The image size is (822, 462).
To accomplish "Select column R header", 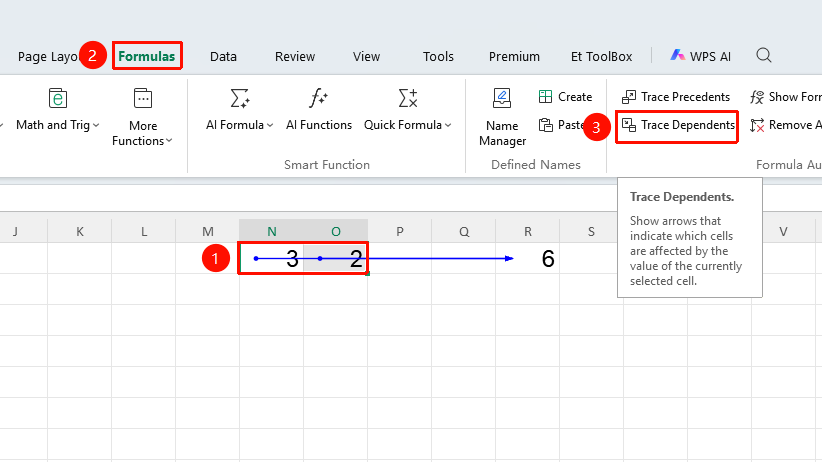I will 527,232.
